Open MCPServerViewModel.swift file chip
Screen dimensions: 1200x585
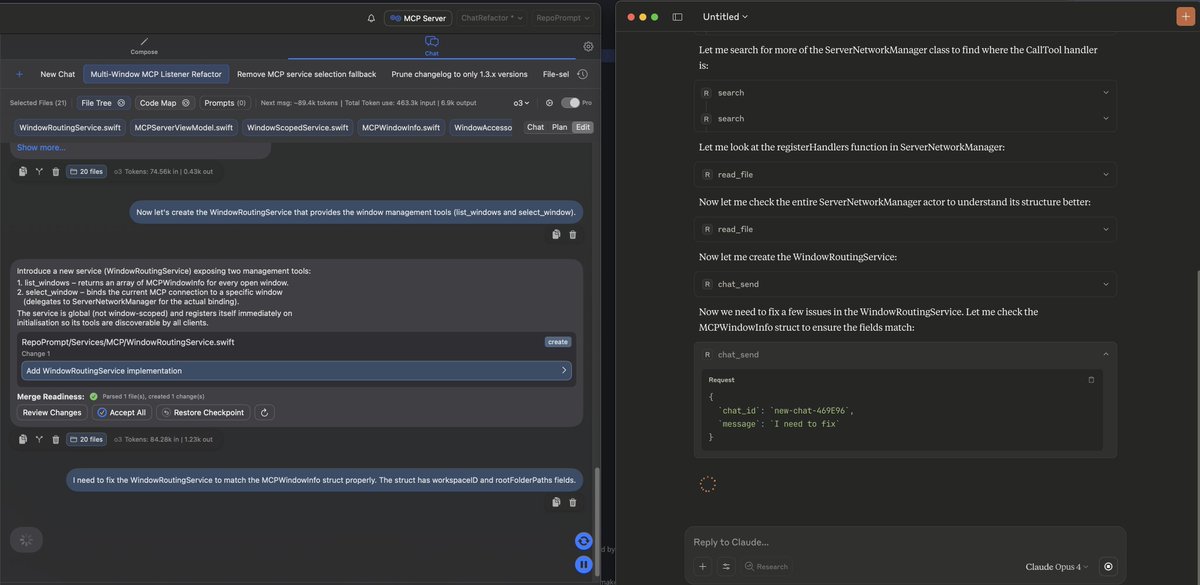(x=183, y=127)
